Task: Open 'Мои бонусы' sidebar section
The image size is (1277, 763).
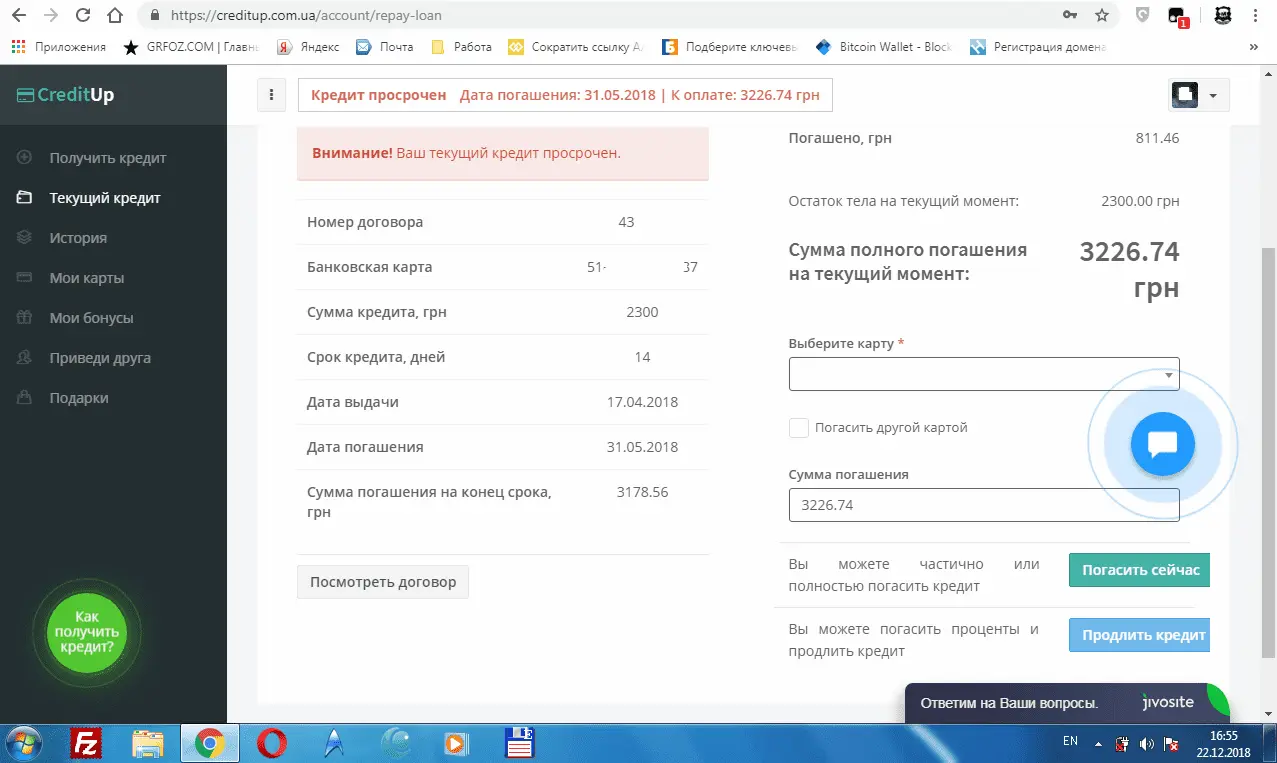Action: pos(91,318)
